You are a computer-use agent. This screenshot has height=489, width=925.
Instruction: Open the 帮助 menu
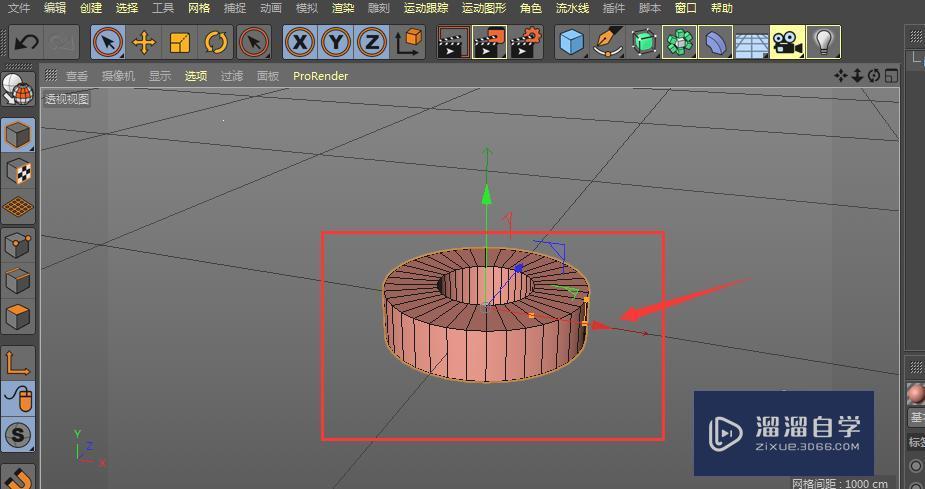[721, 8]
